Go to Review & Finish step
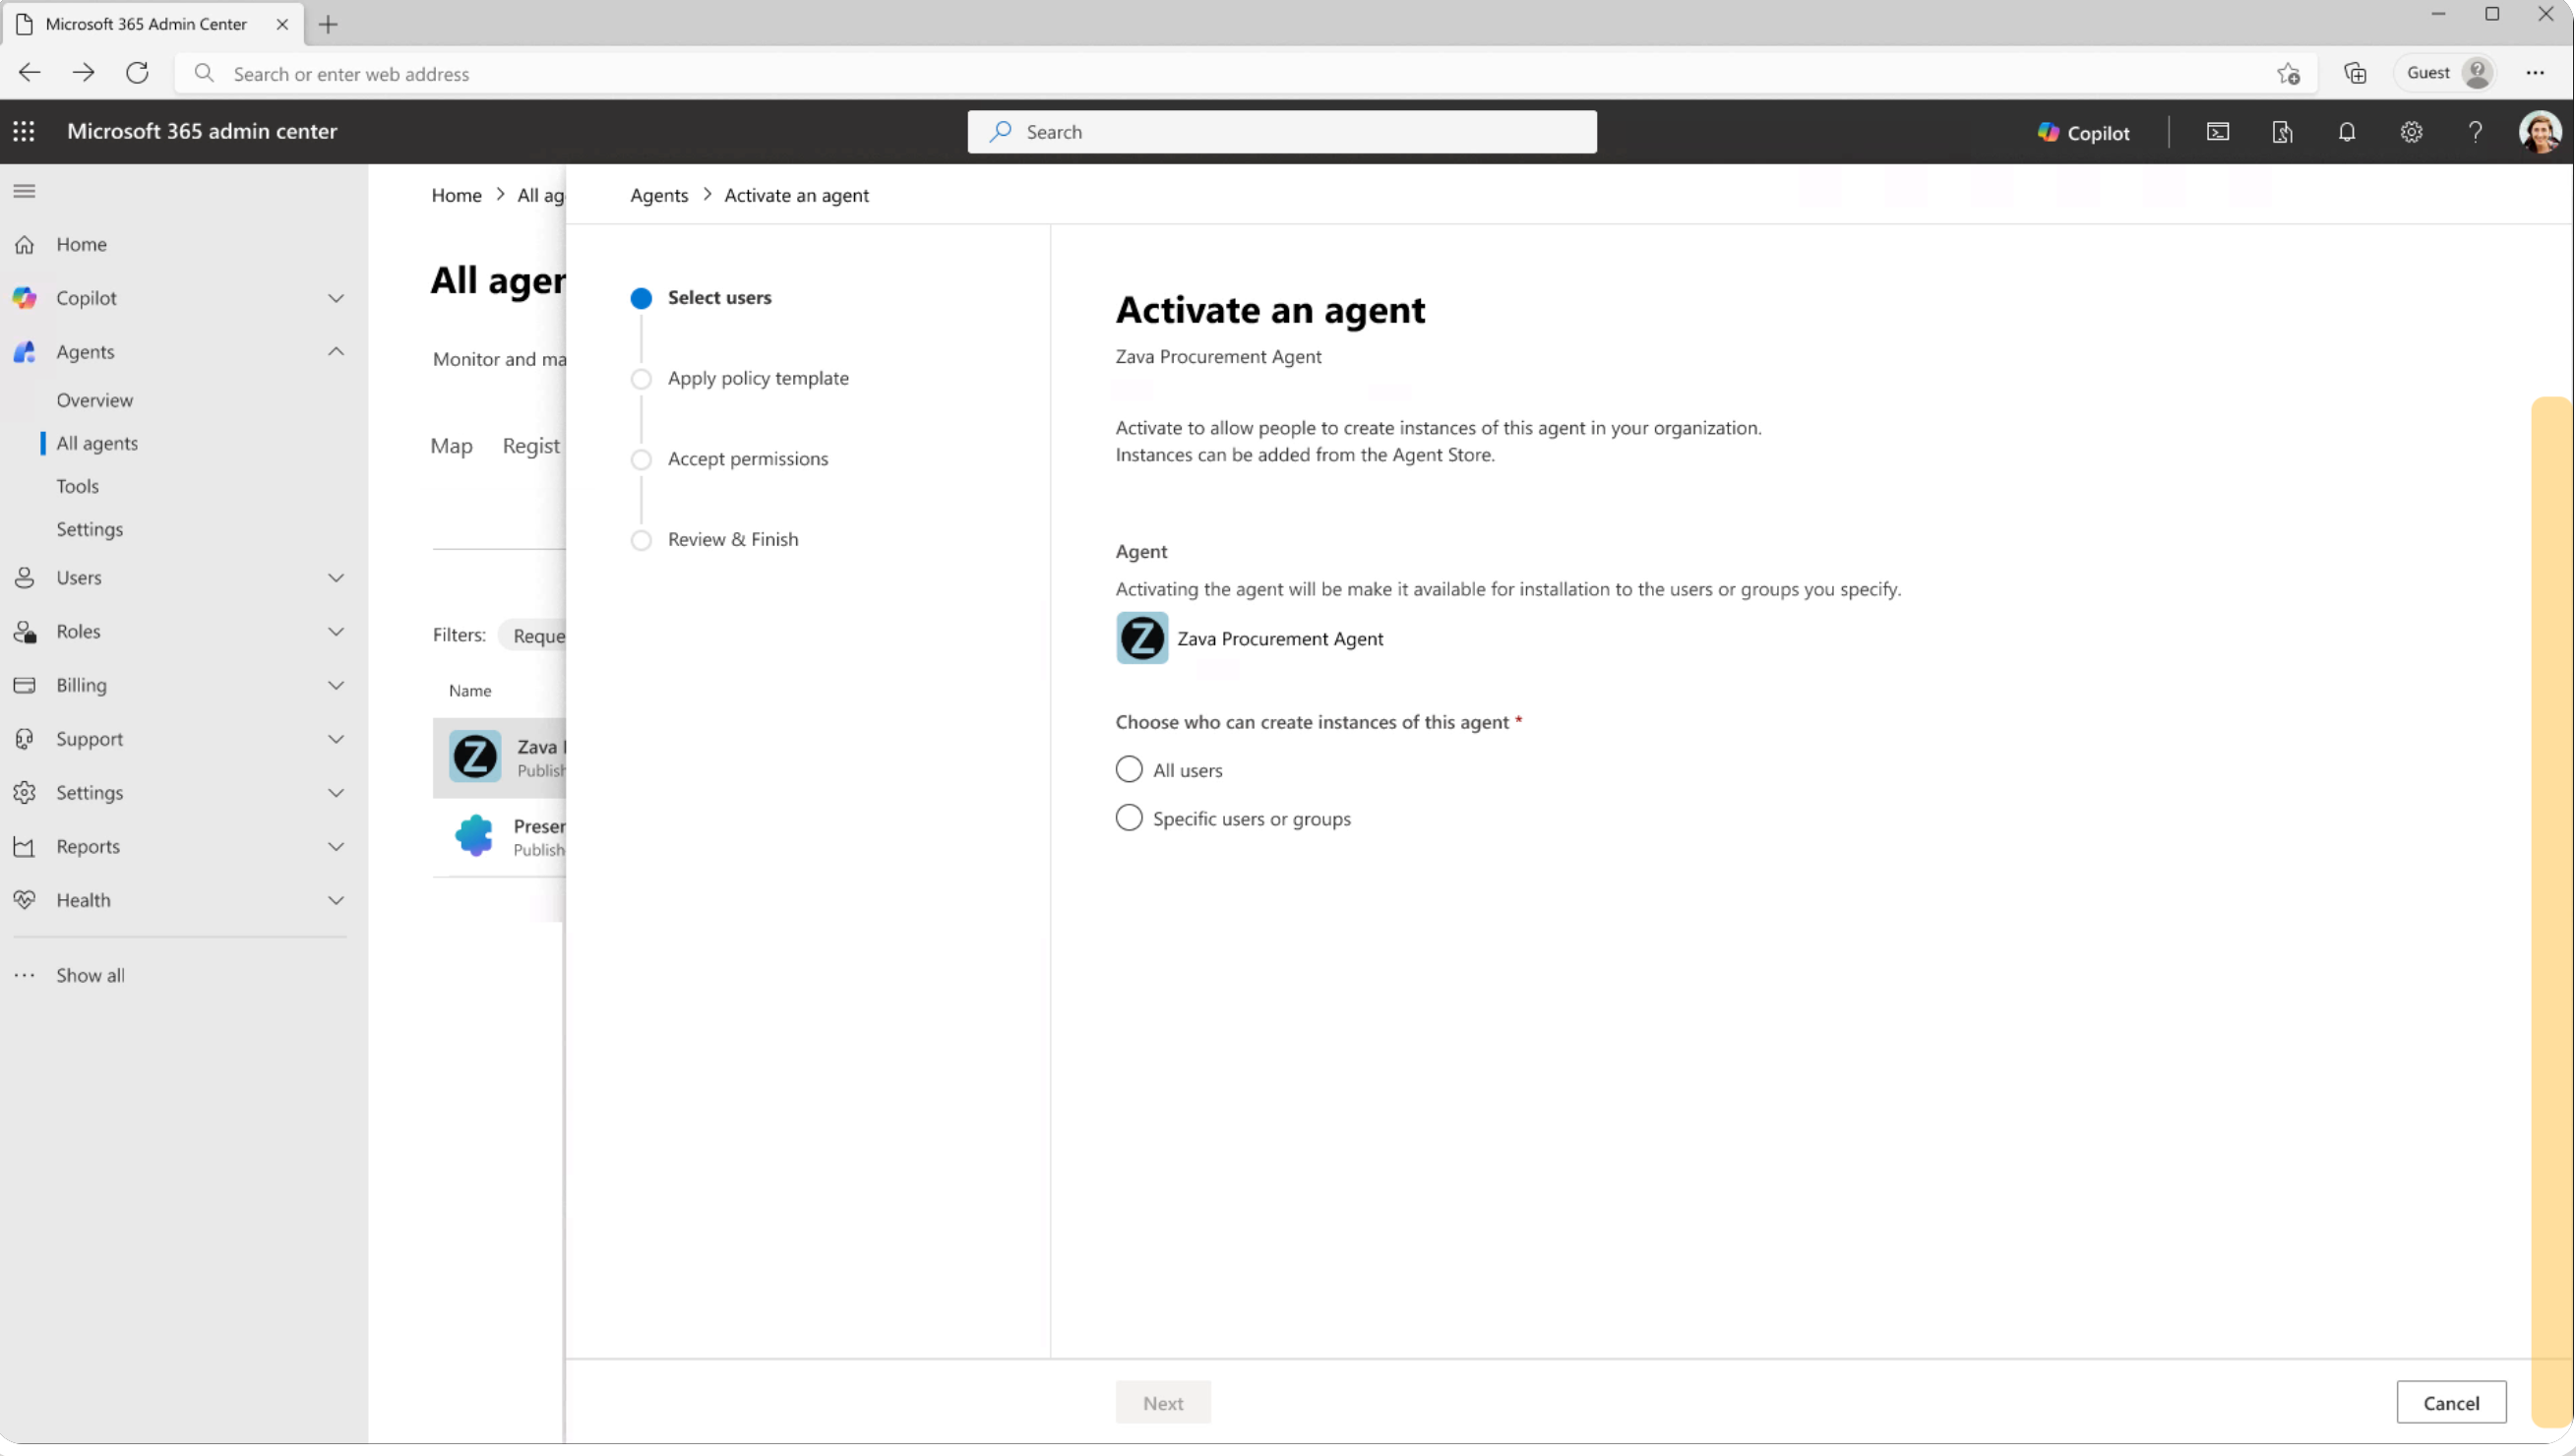Screen dimensions: 2576x1456 pos(733,540)
